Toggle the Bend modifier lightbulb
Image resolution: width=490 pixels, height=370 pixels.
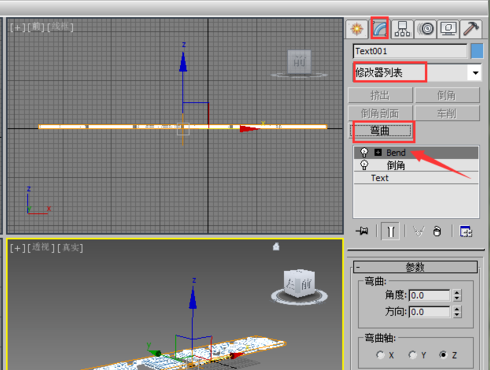tap(364, 153)
